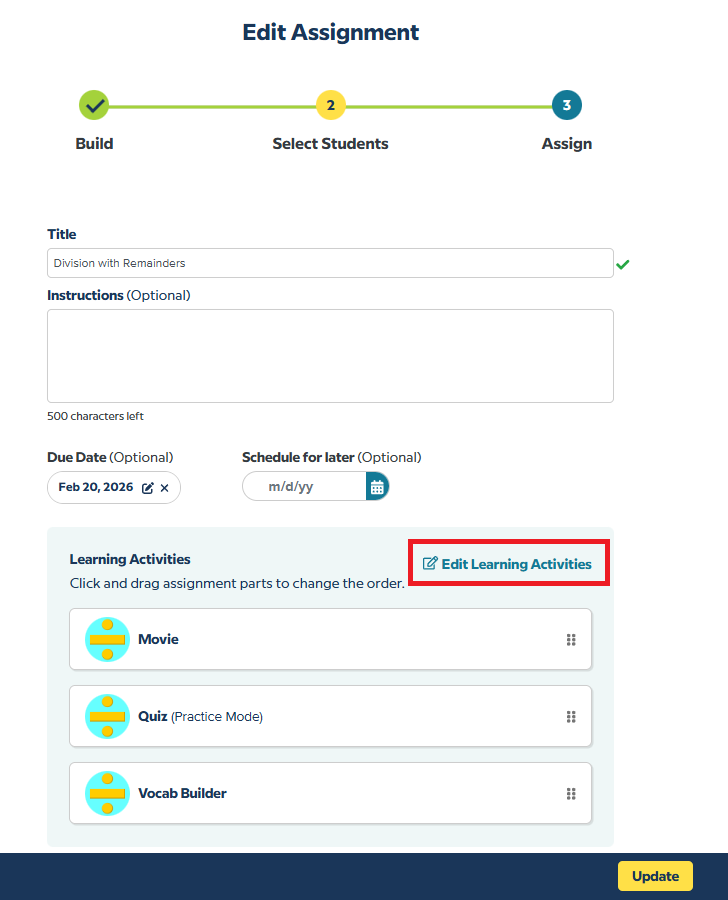Image resolution: width=728 pixels, height=900 pixels.
Task: Go to step 2 Select Students circle
Action: pyautogui.click(x=330, y=104)
